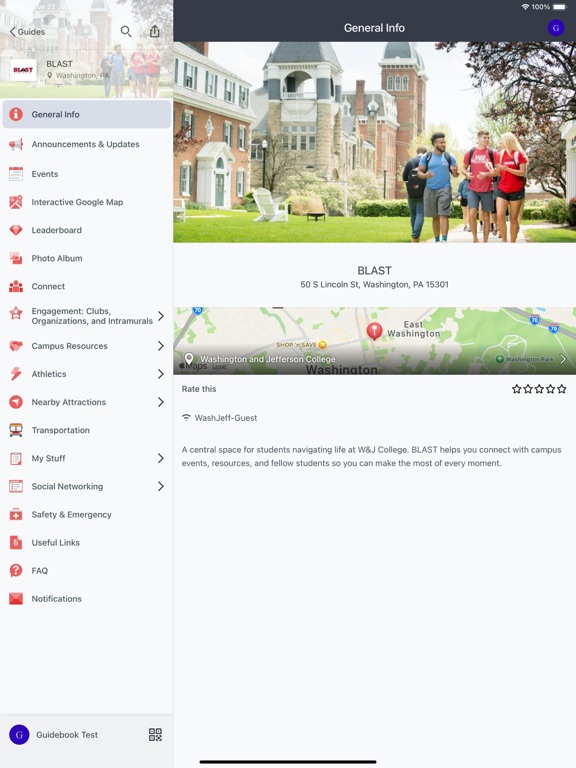This screenshot has height=768, width=576.
Task: Click the Transportation bus icon
Action: coord(16,430)
